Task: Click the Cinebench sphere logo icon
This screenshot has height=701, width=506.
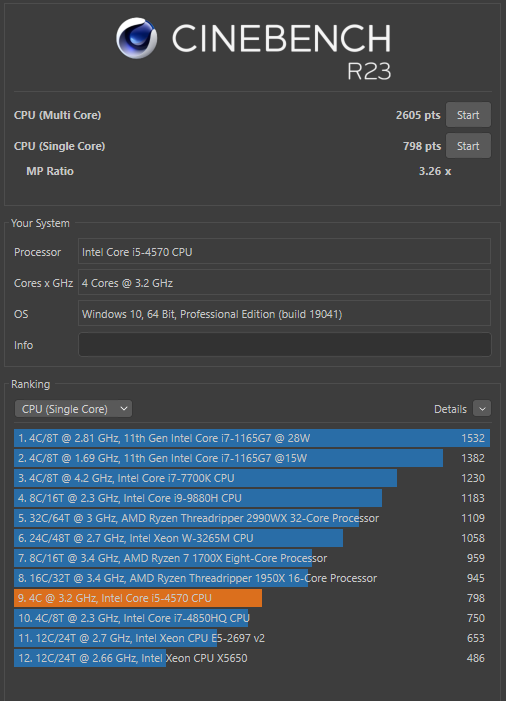Action: (x=136, y=38)
